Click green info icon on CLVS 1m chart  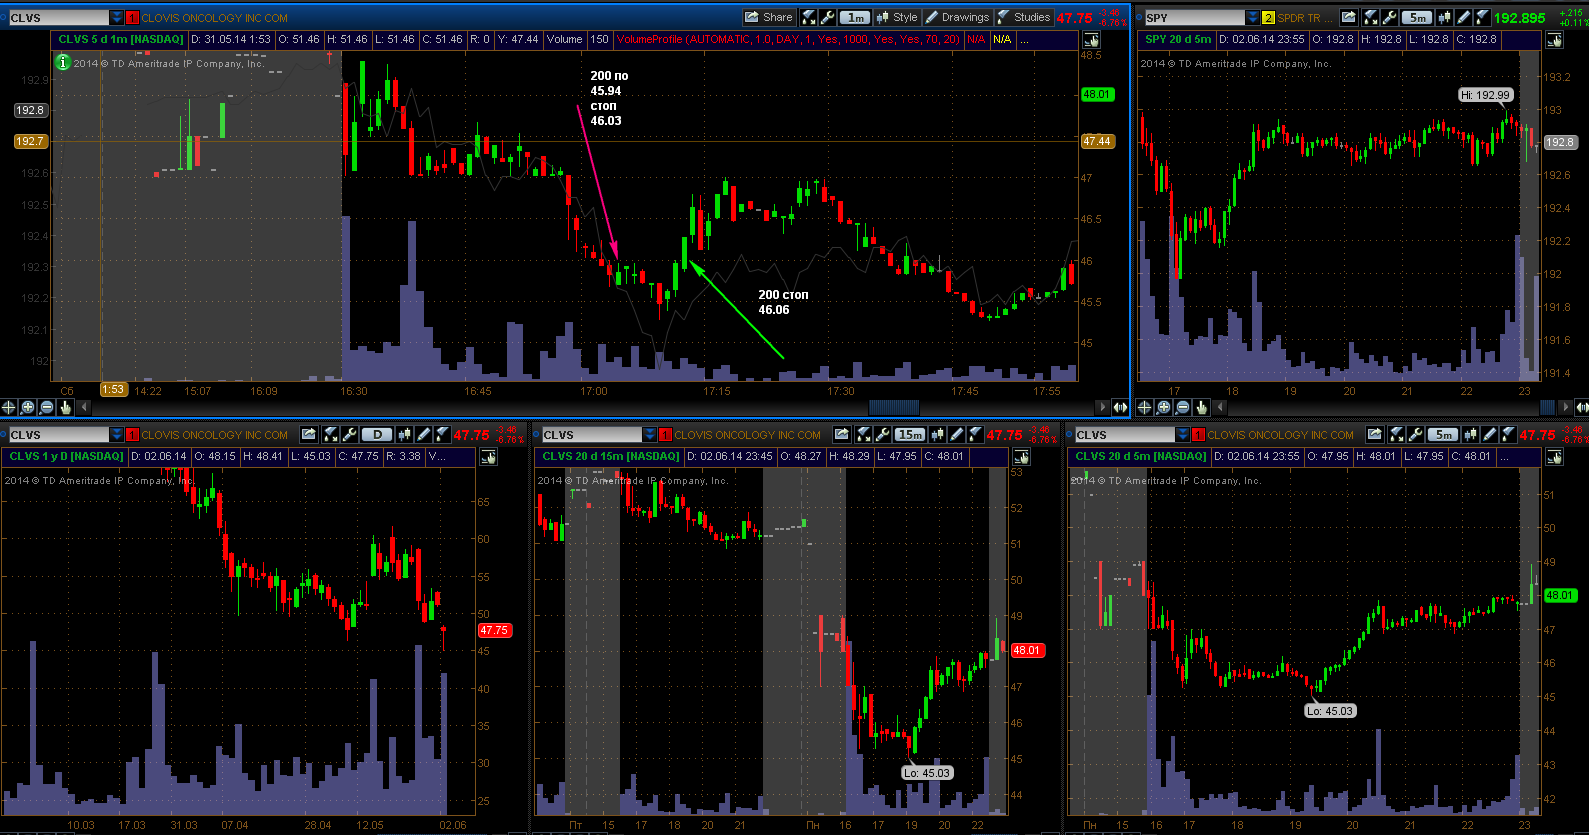click(x=62, y=62)
